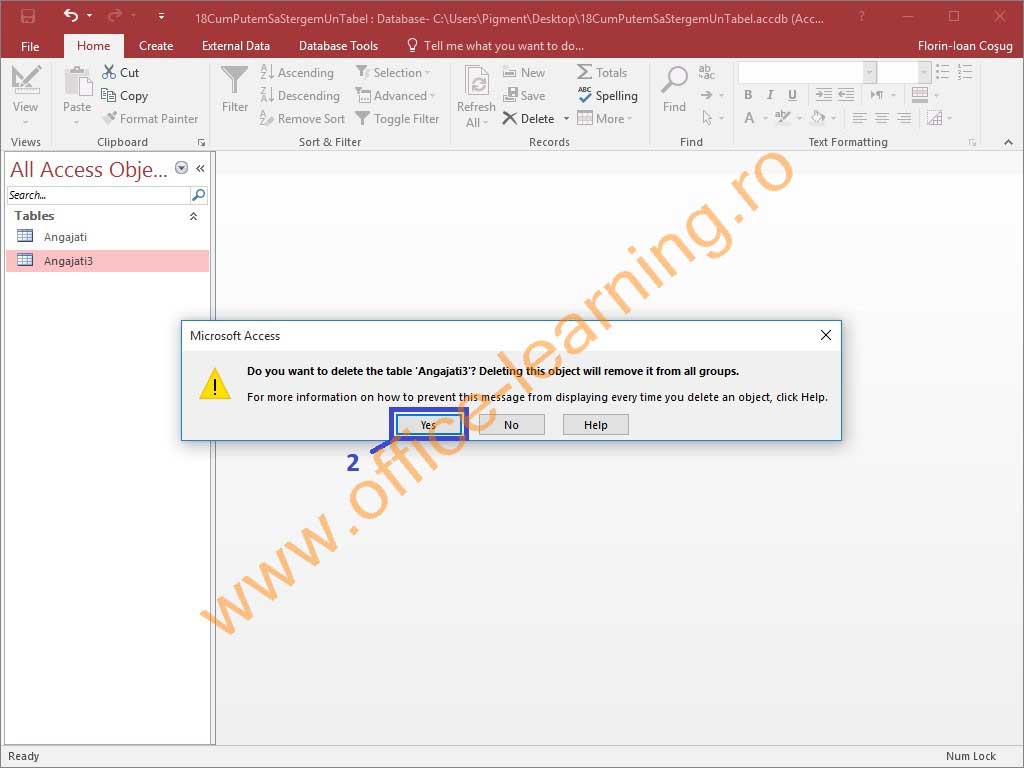Click the Tell me lightbulb icon

click(x=412, y=44)
